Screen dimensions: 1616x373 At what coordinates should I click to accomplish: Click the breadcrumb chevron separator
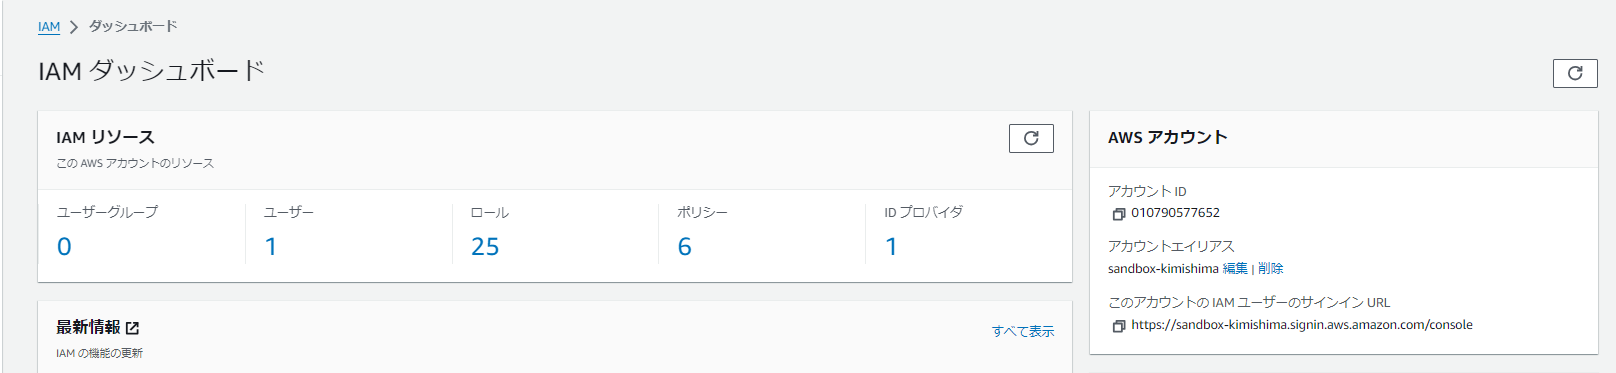[74, 27]
